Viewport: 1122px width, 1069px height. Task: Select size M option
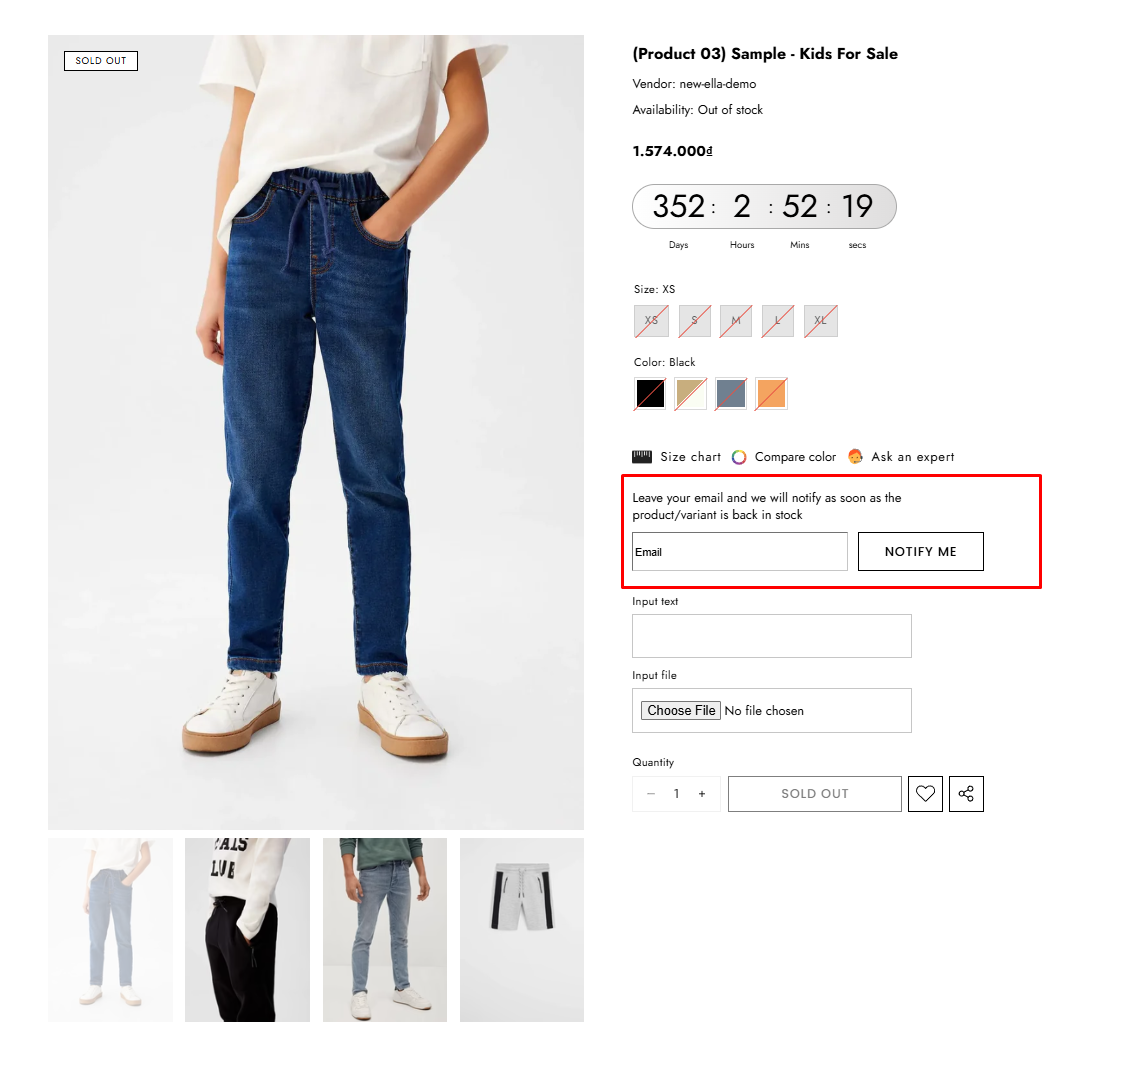tap(736, 321)
